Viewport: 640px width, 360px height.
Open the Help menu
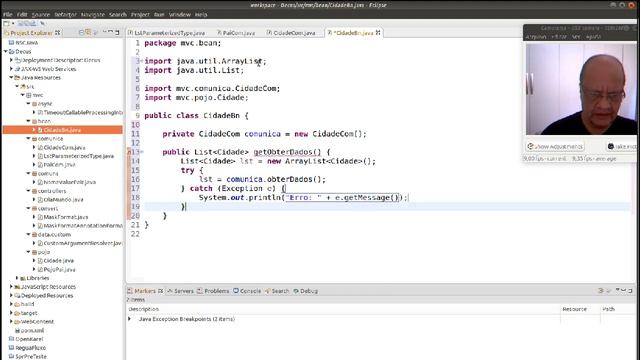click(201, 14)
